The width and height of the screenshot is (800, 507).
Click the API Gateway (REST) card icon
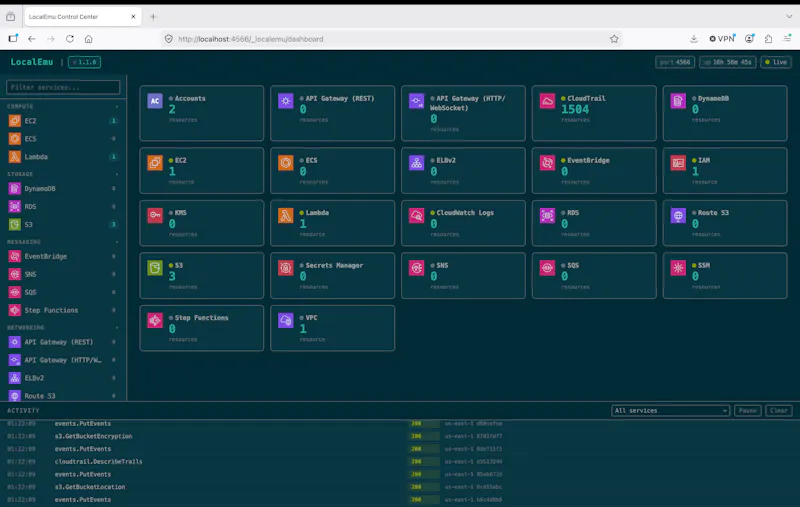pyautogui.click(x=286, y=100)
